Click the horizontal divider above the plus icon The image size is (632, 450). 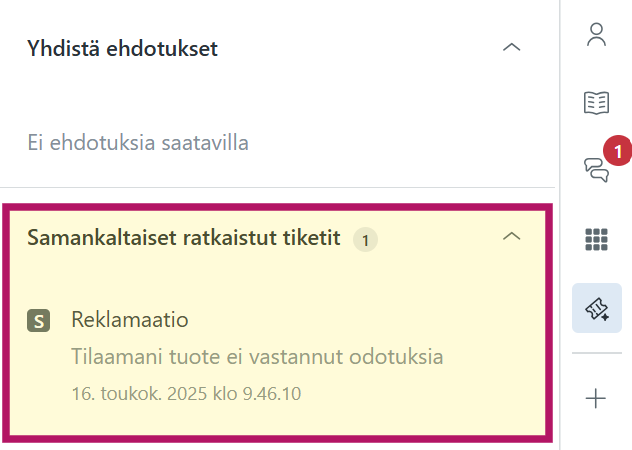(x=597, y=353)
